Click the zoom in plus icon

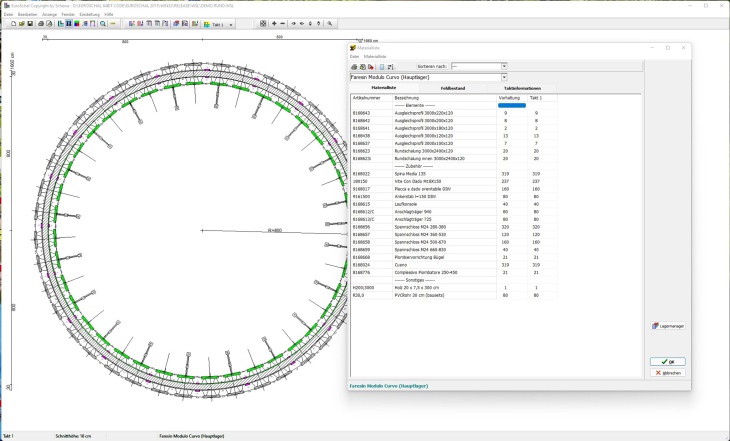click(x=273, y=23)
